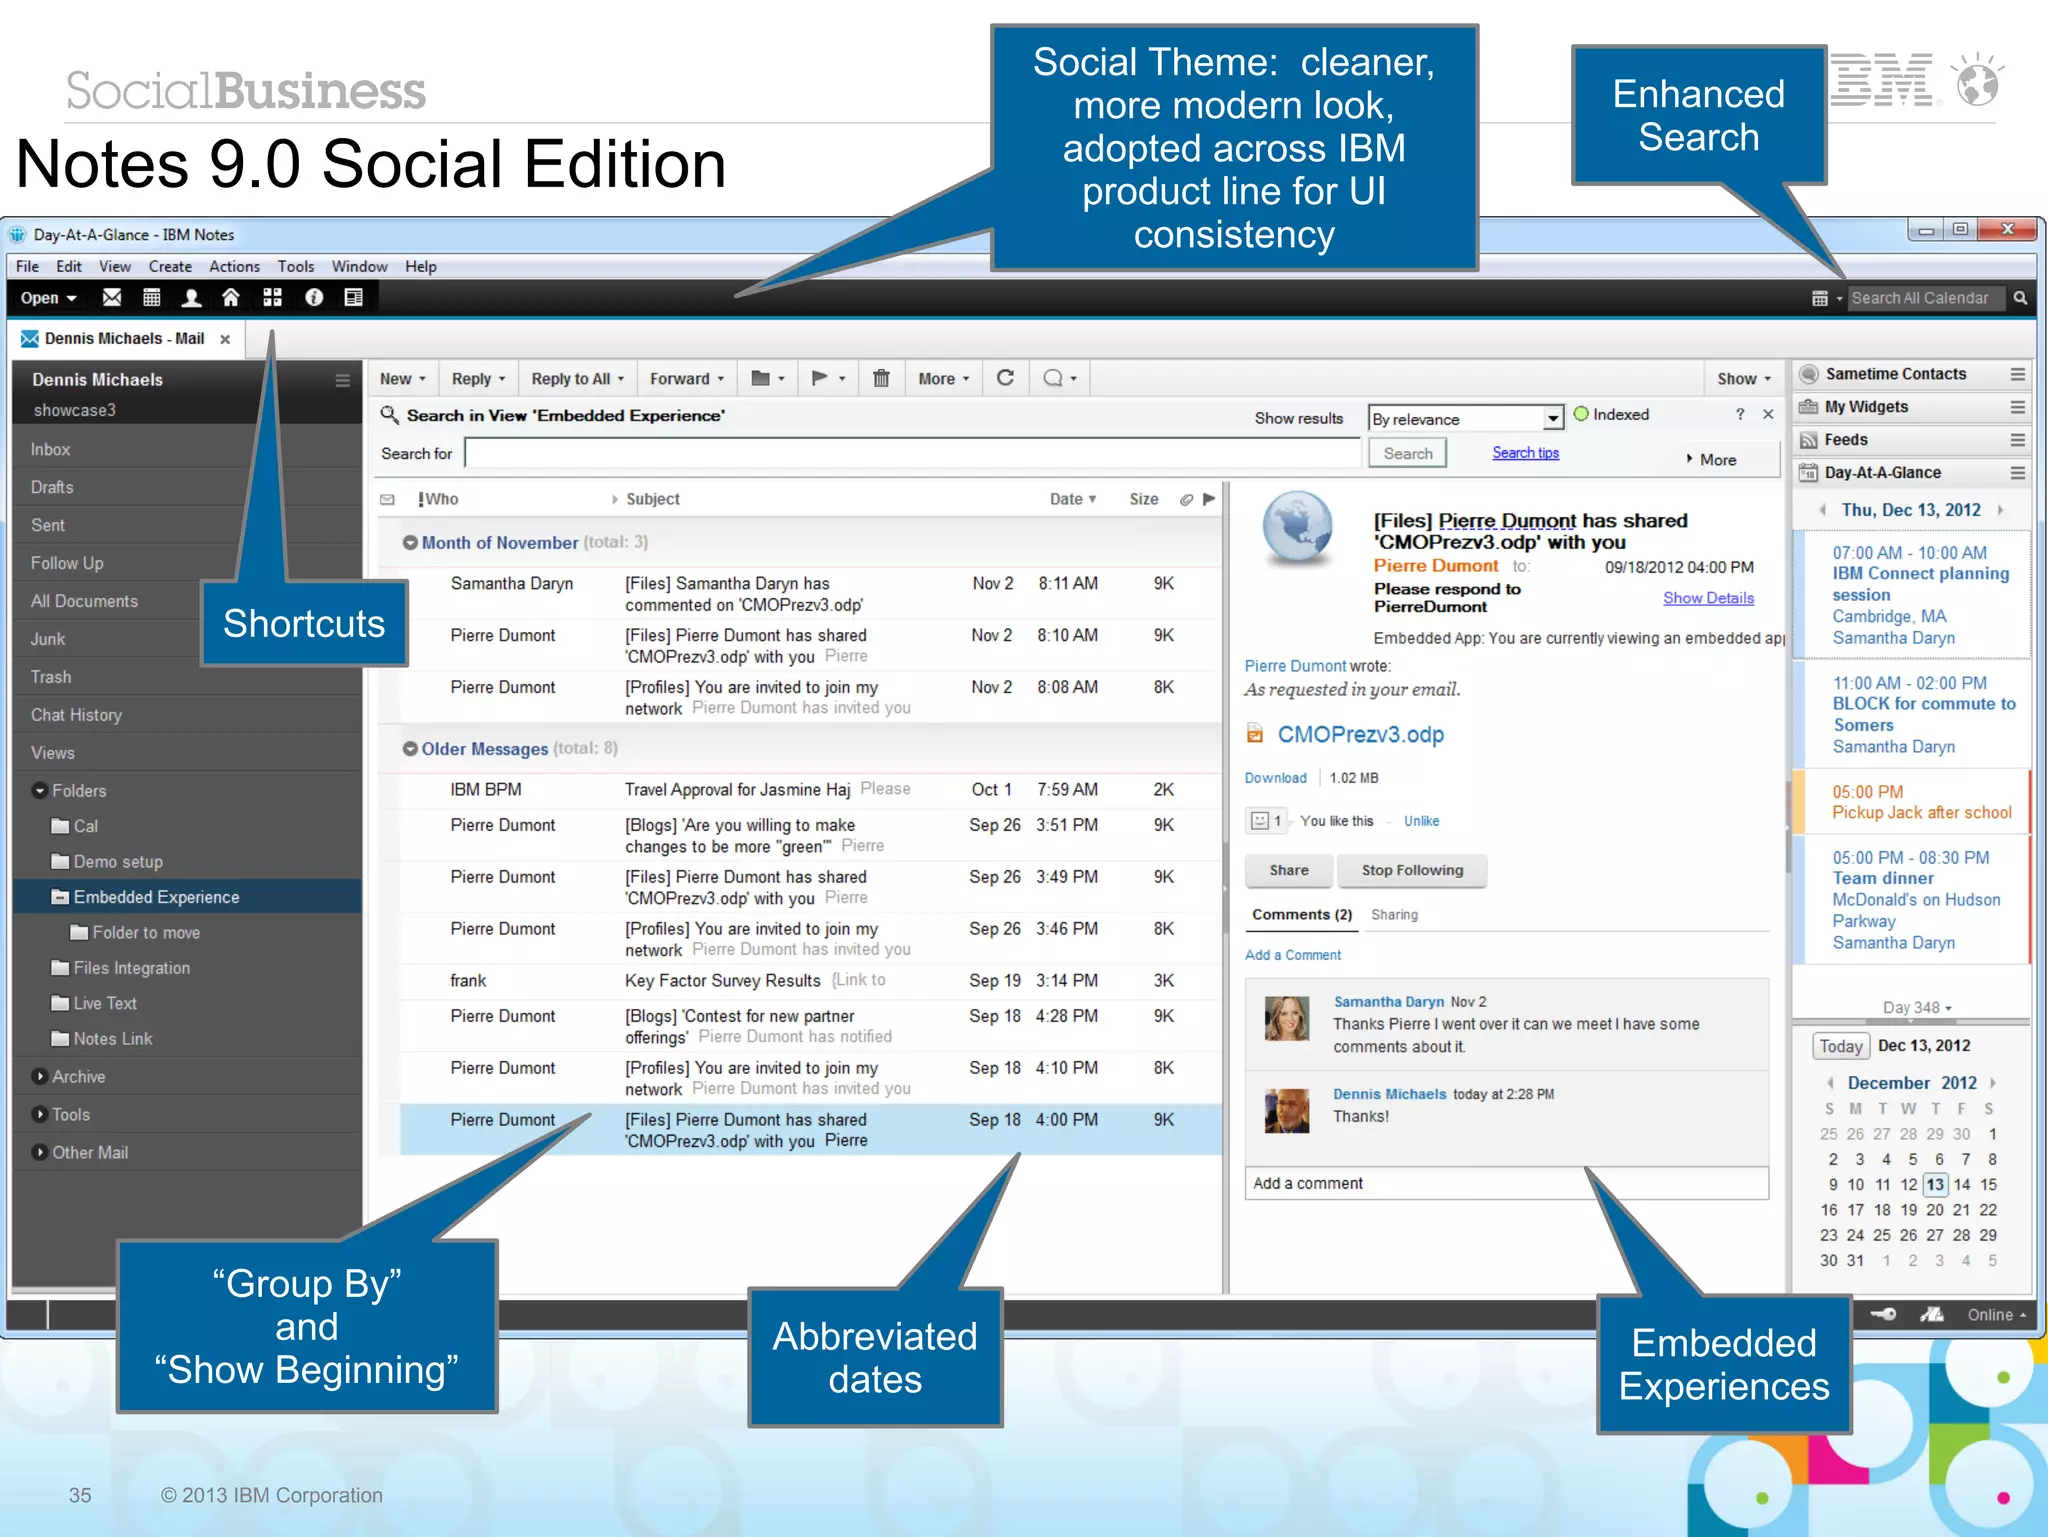Viewport: 2048px width, 1537px height.
Task: Close the Search in View bar
Action: click(1768, 414)
